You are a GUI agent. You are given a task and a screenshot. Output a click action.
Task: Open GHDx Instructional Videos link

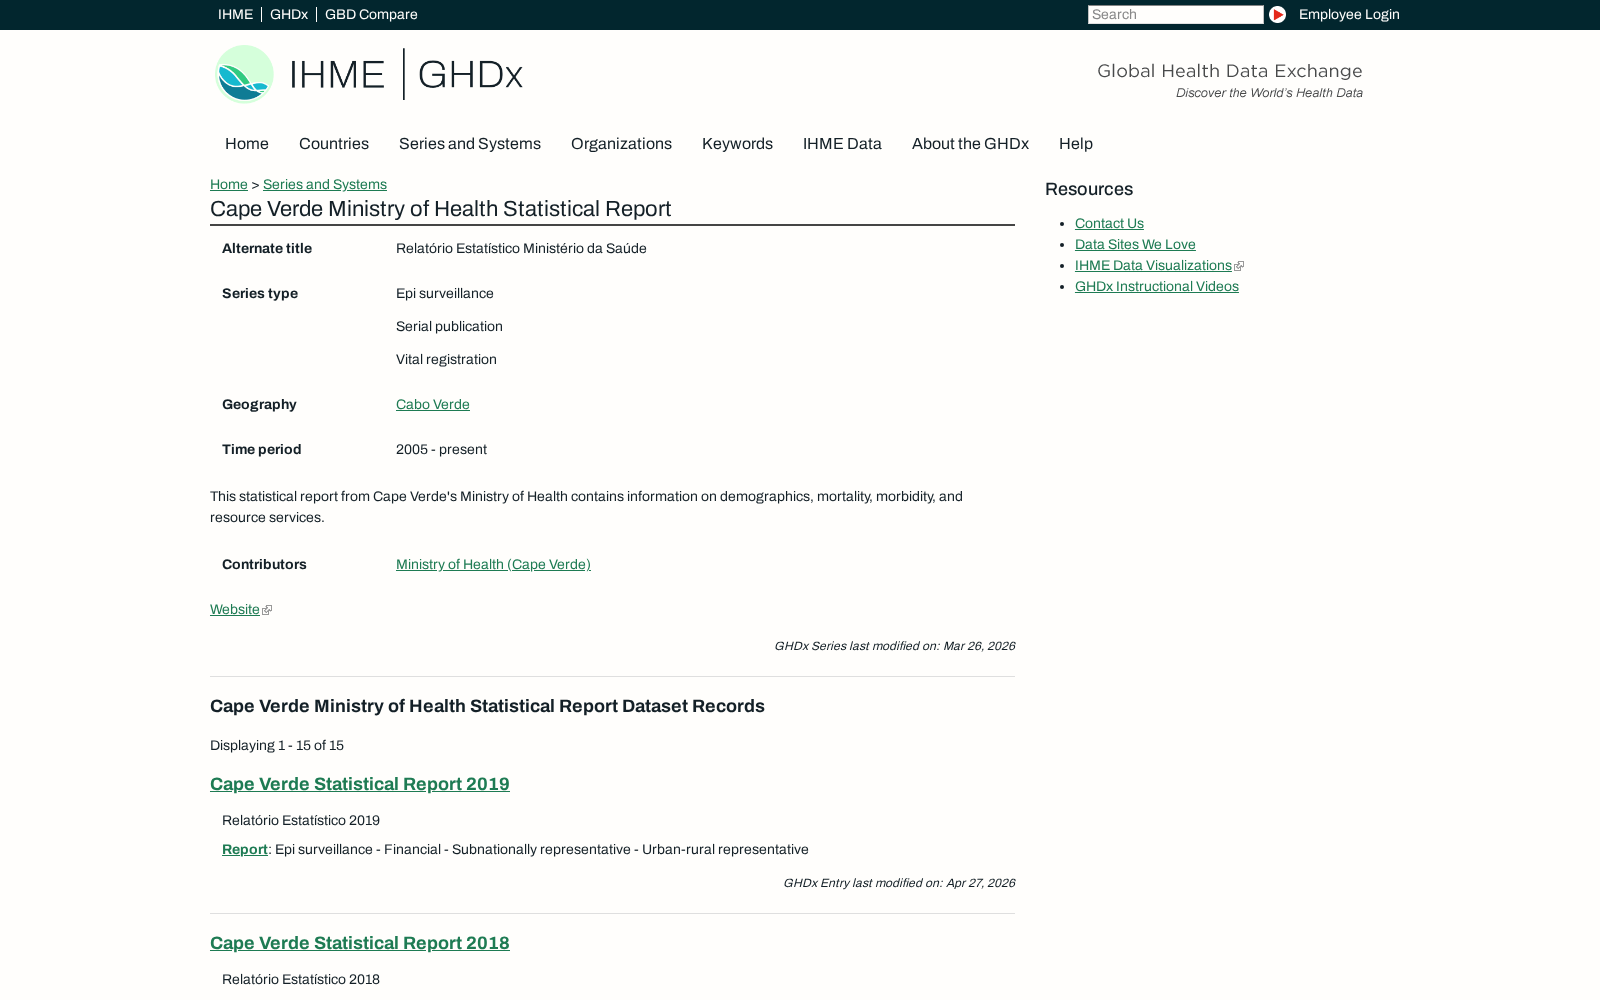[1157, 287]
